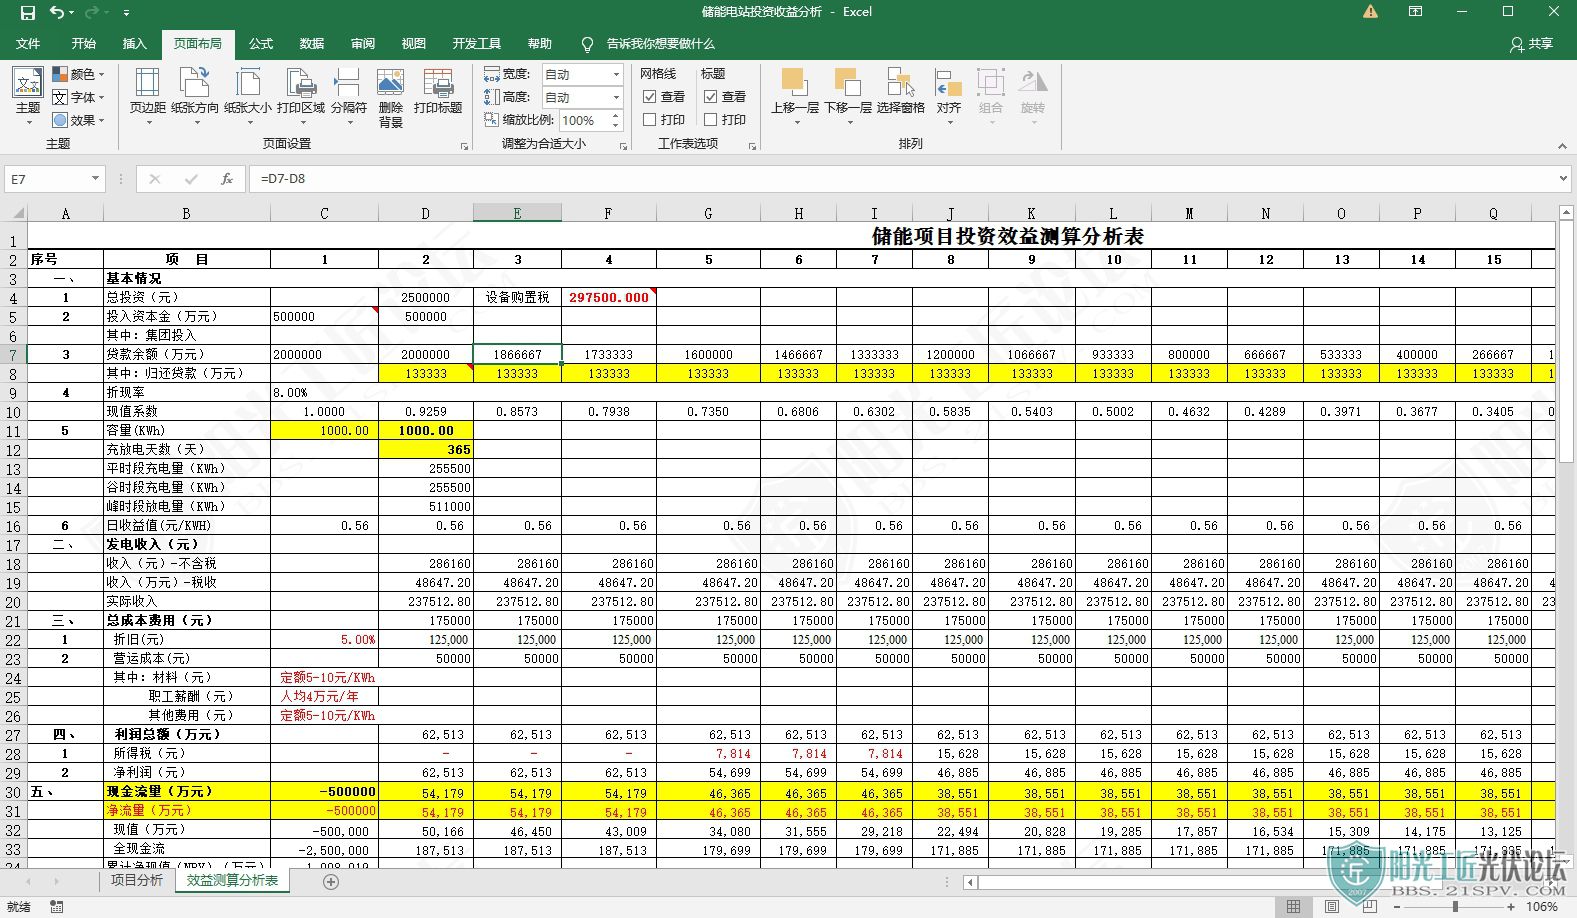Click the macro record icon in status bar
Screen dimensions: 1577x918
(56, 907)
